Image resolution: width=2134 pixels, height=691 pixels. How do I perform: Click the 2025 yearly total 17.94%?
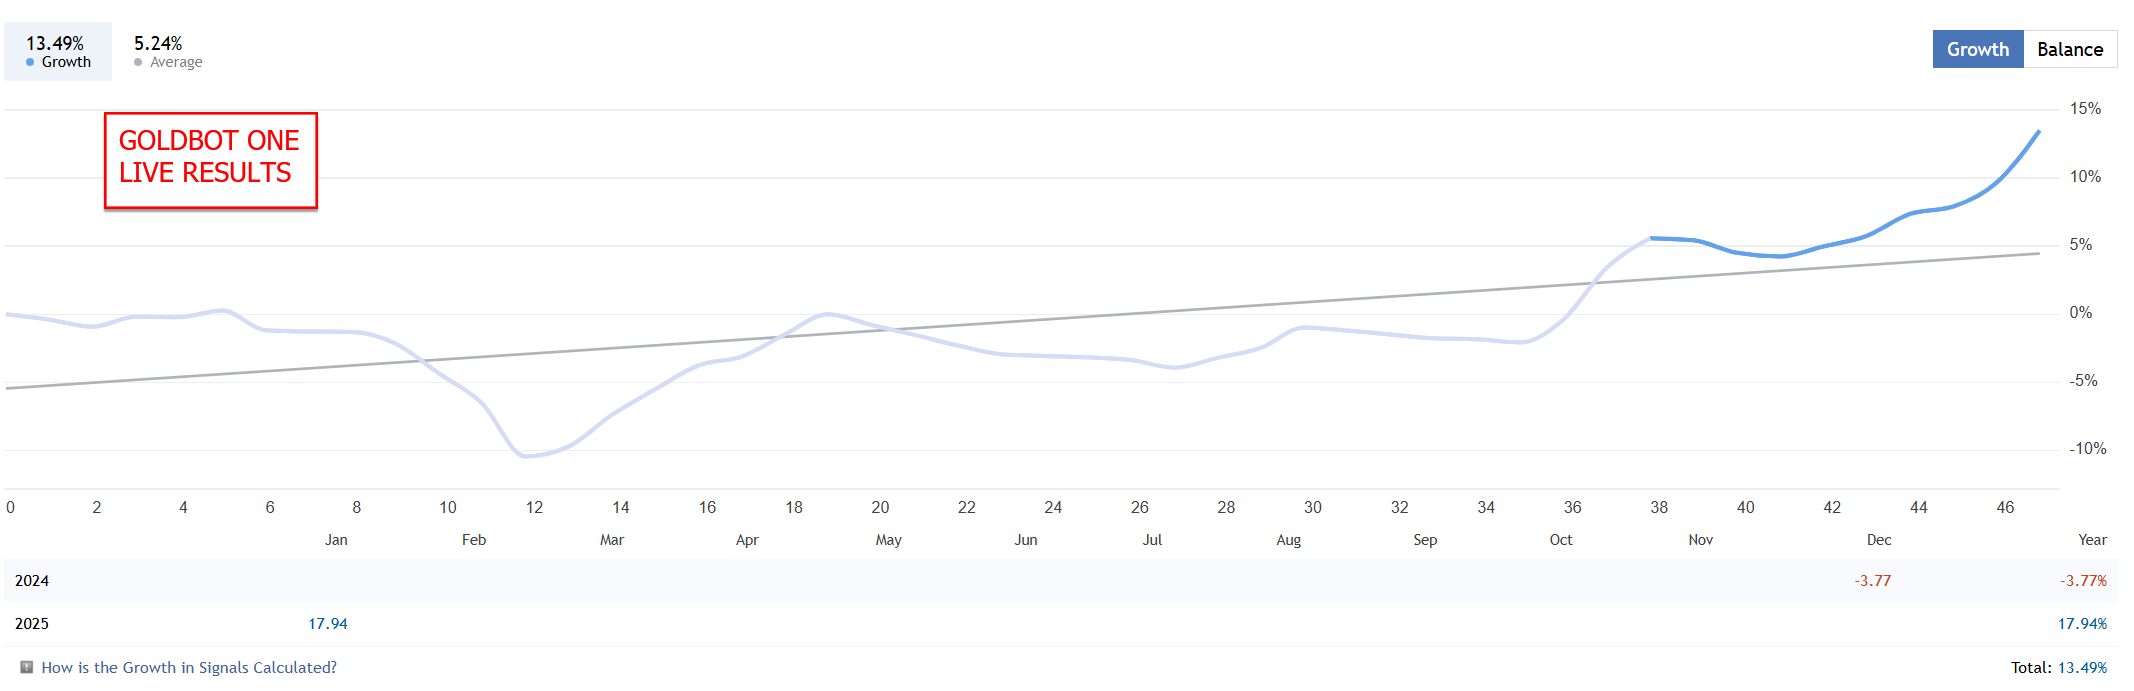point(2081,624)
